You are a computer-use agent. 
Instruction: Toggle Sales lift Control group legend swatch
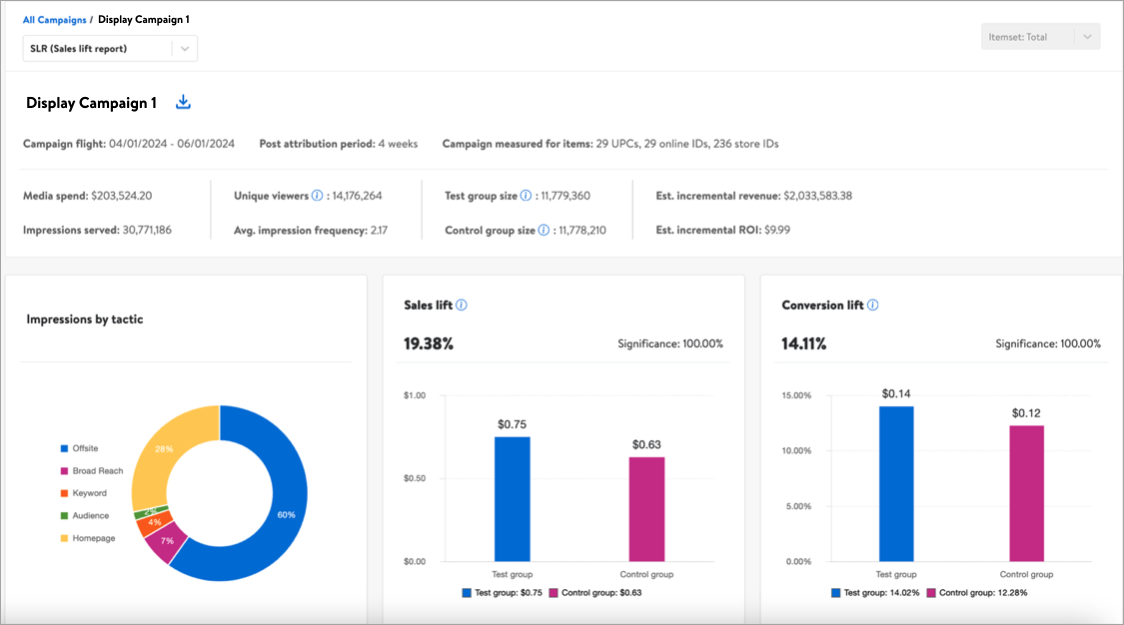pyautogui.click(x=553, y=593)
